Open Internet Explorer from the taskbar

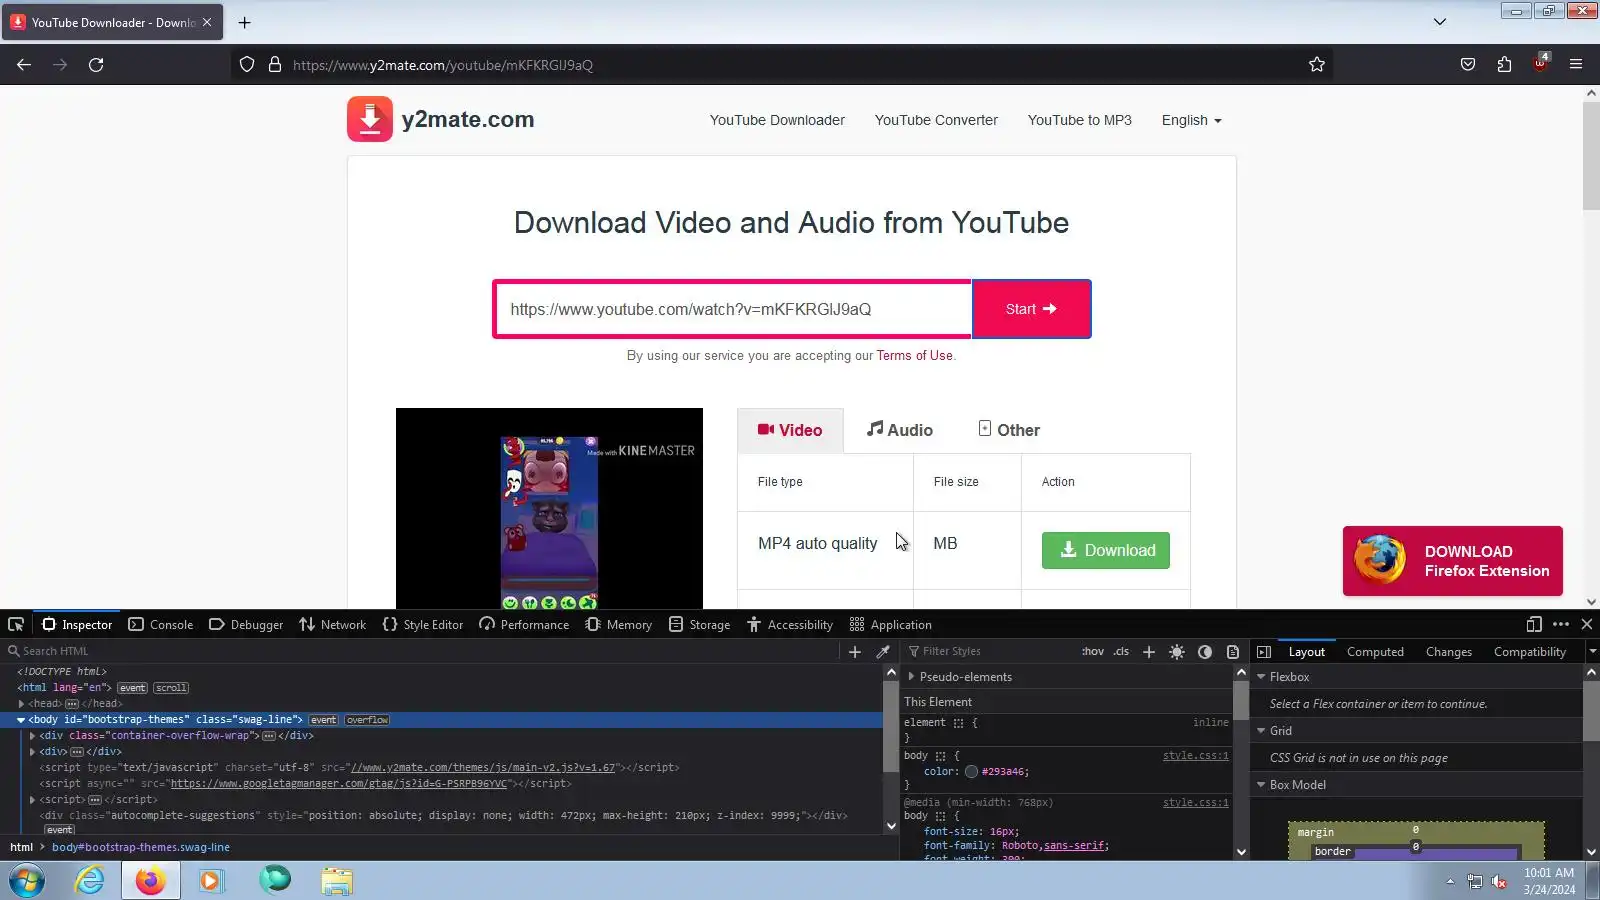point(90,881)
